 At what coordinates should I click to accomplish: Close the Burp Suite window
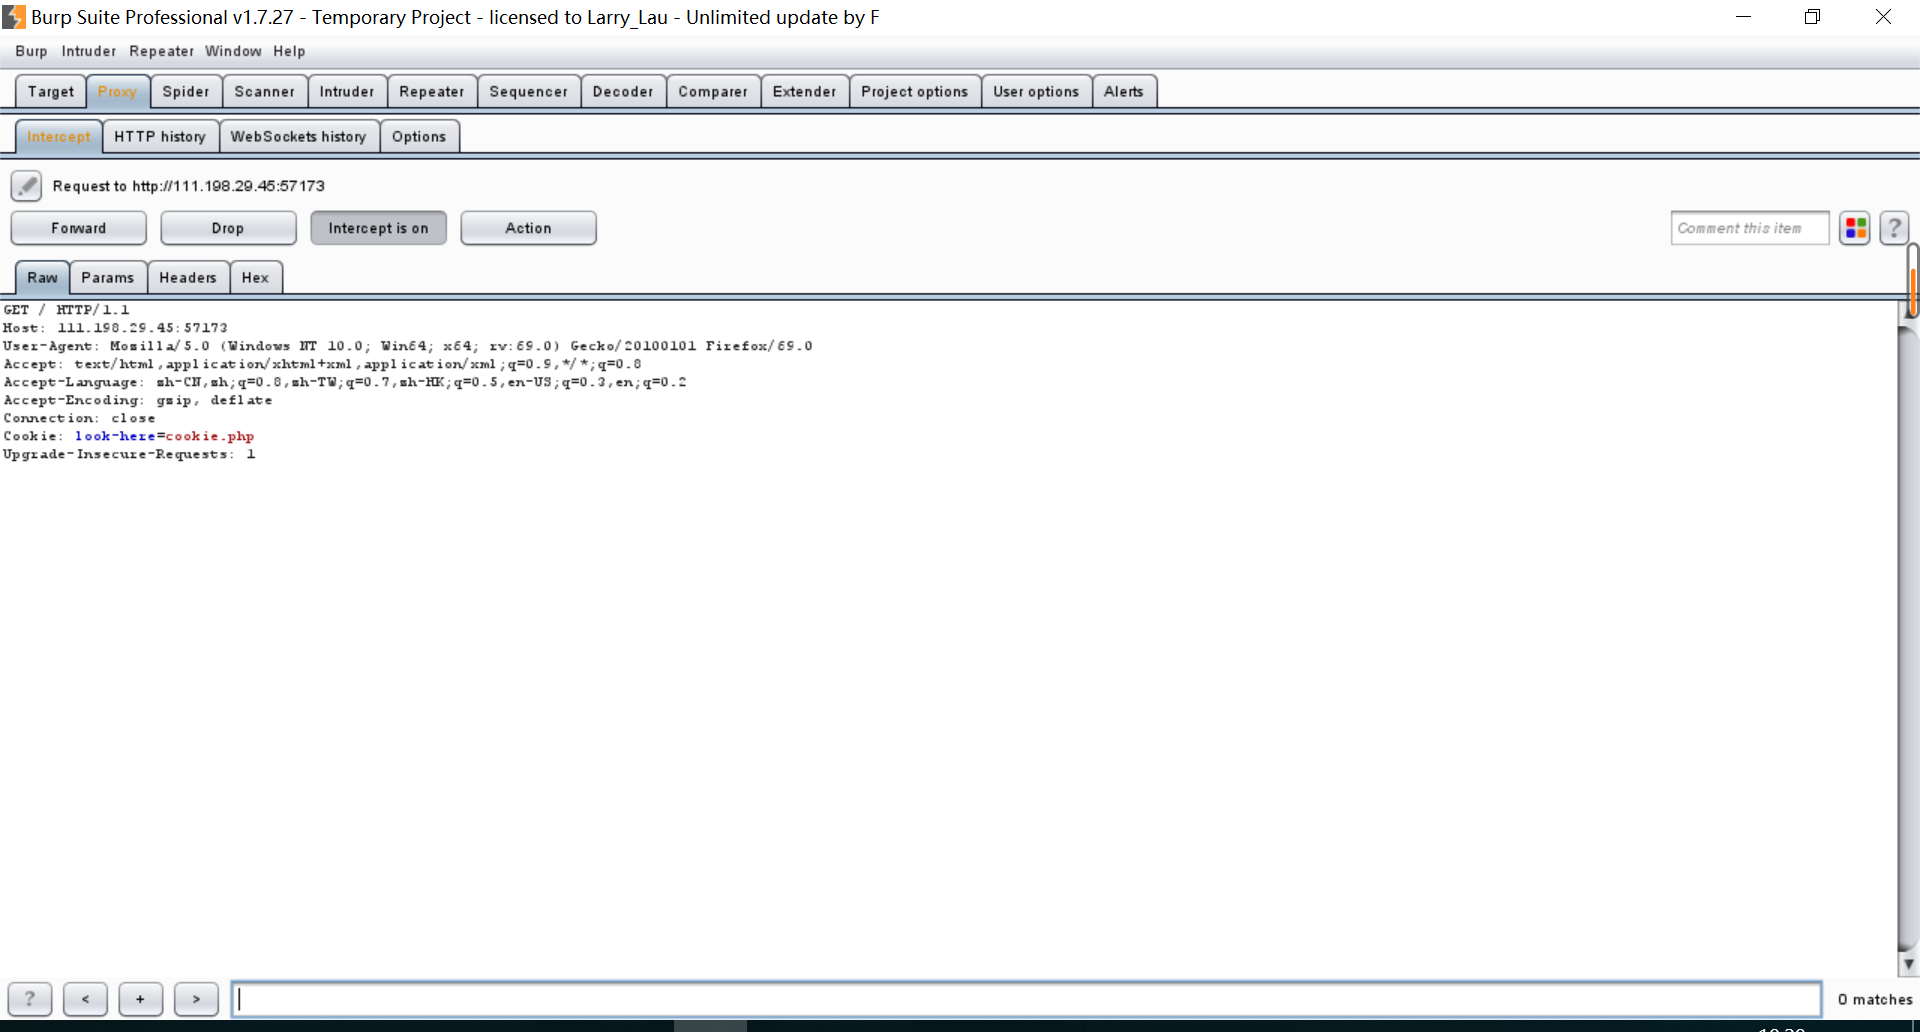(x=1883, y=17)
